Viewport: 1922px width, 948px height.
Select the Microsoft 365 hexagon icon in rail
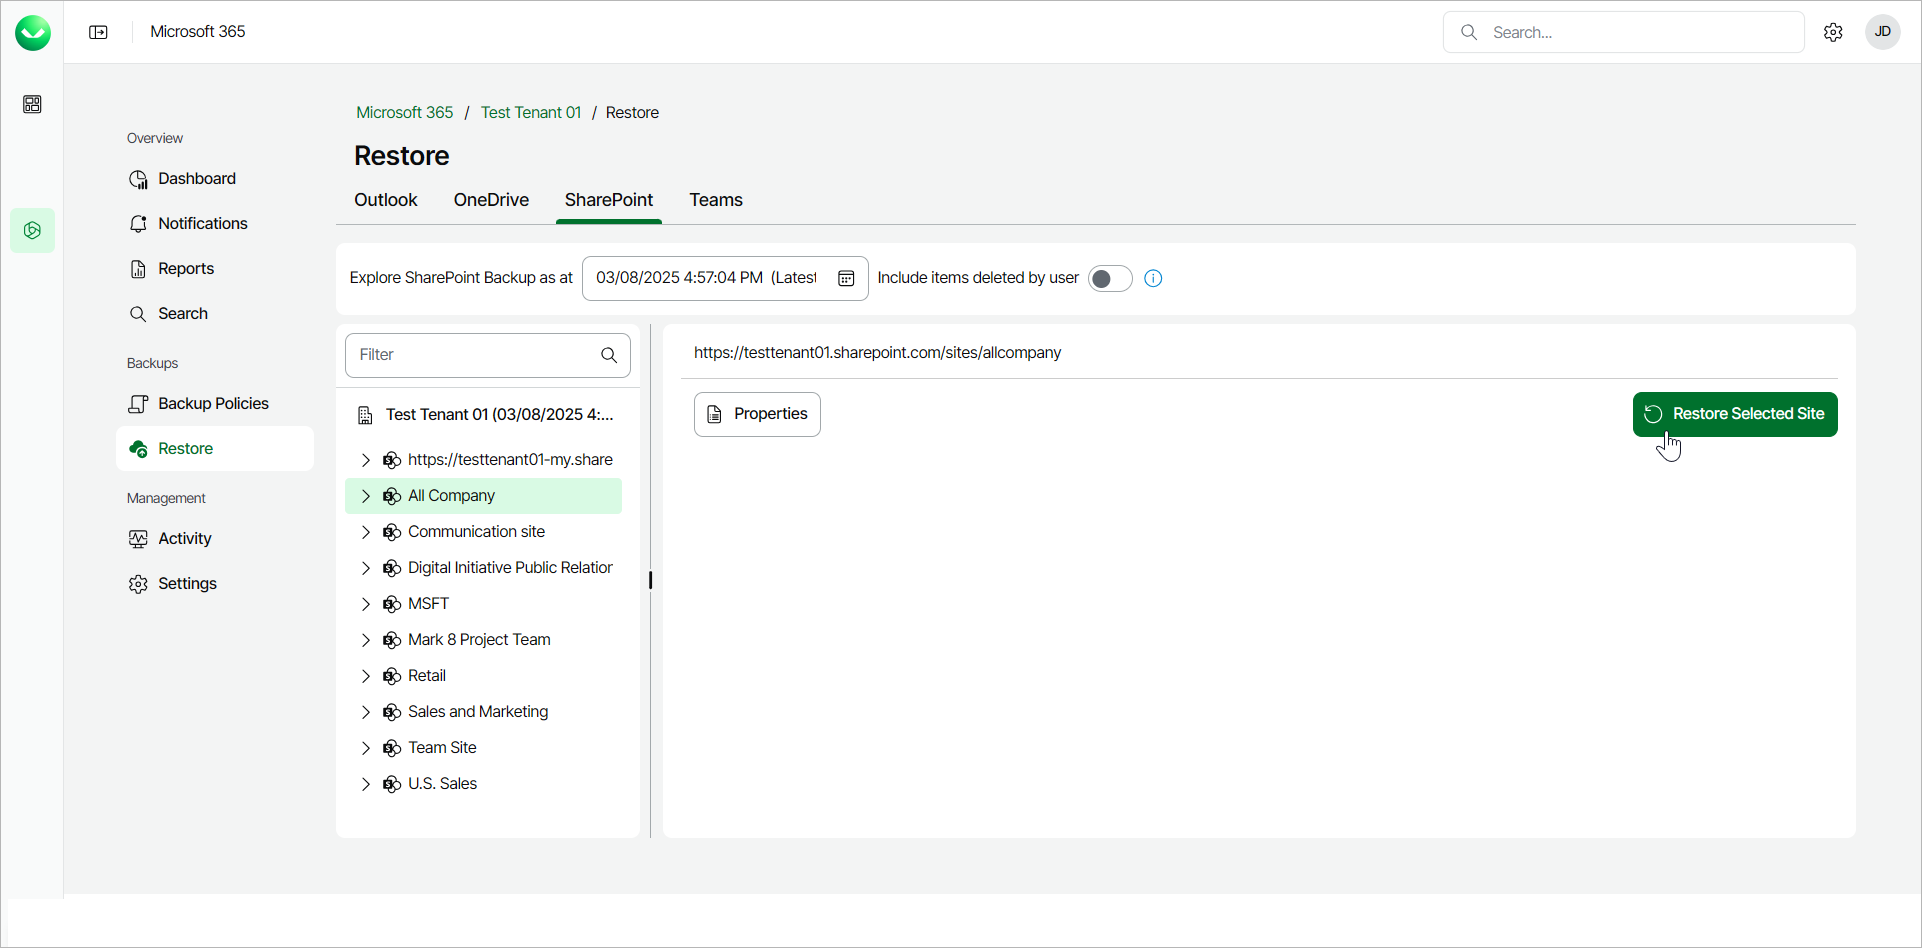coord(32,231)
